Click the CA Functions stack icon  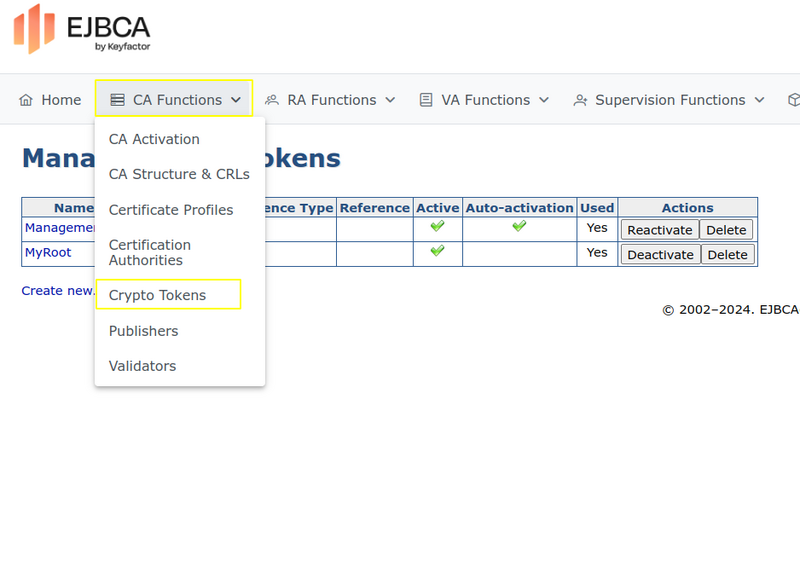click(x=118, y=100)
